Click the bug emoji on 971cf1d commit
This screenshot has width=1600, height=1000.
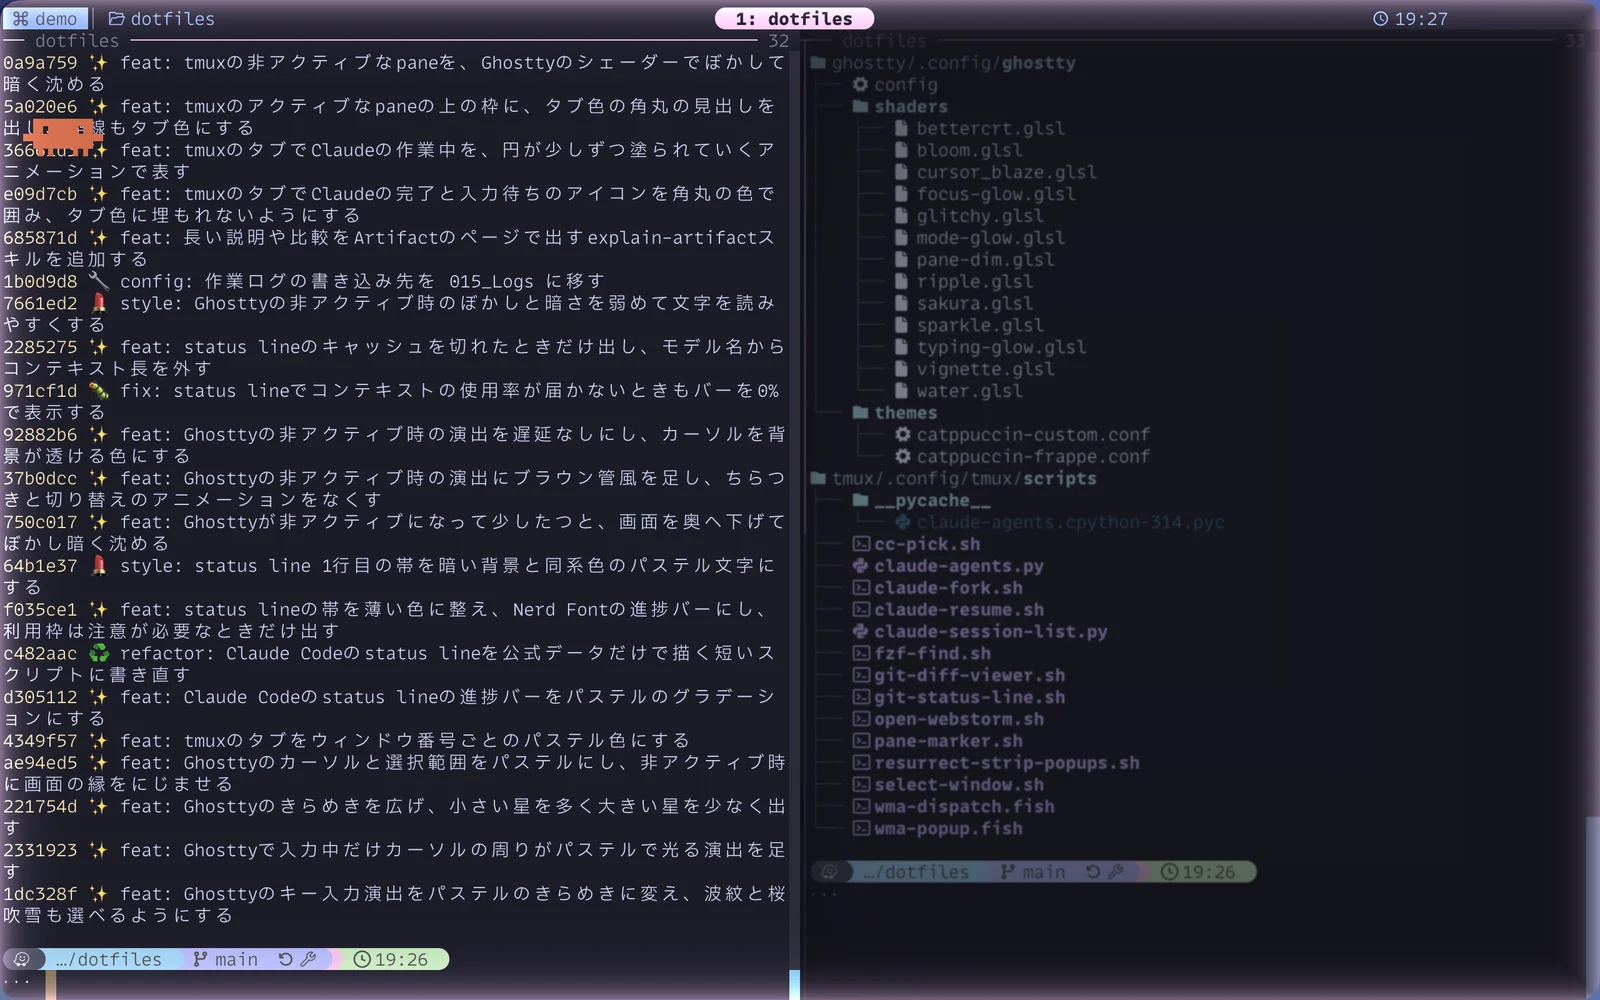click(98, 391)
